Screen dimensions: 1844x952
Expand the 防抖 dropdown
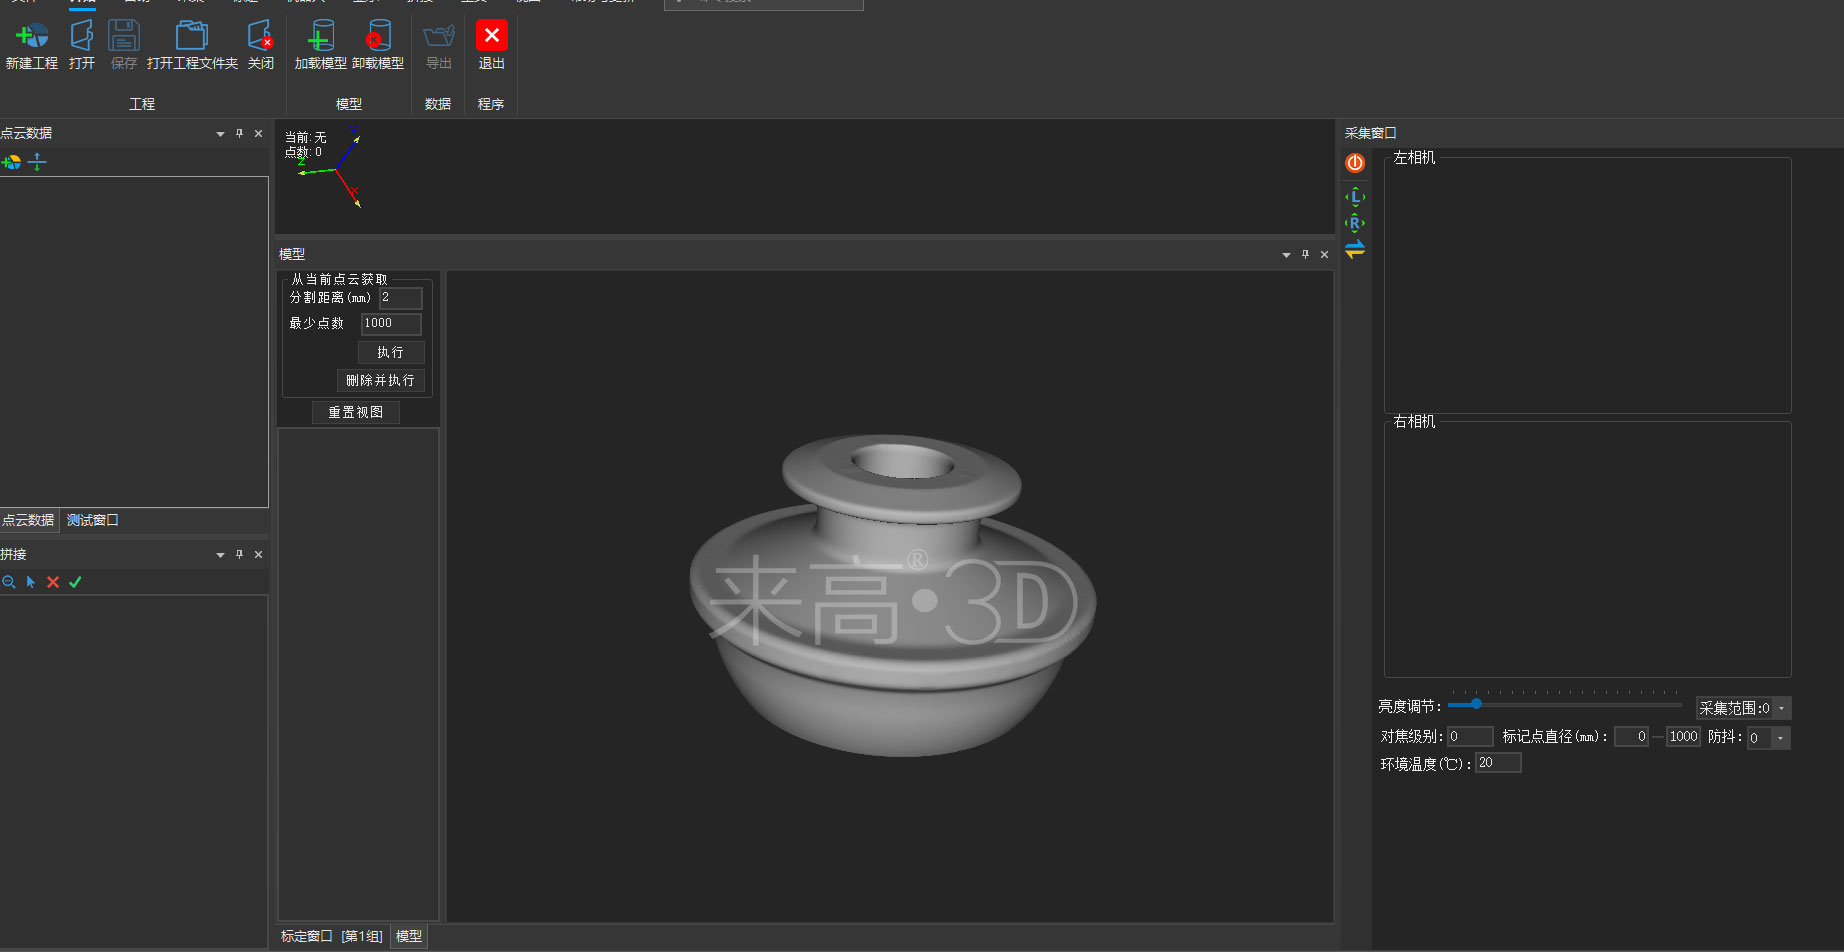click(x=1780, y=738)
